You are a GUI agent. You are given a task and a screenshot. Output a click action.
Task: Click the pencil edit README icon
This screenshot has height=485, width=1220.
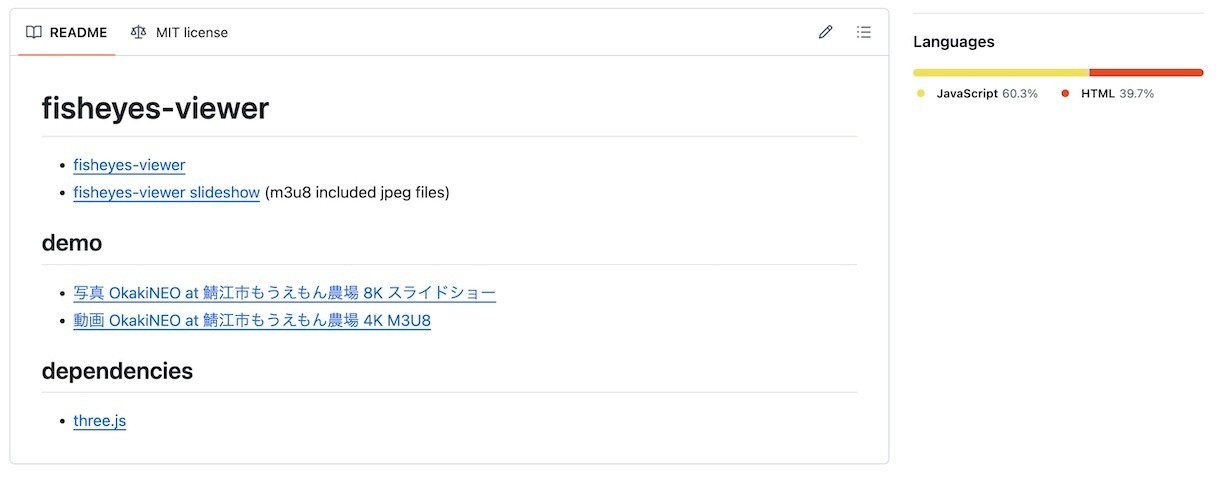coord(825,32)
